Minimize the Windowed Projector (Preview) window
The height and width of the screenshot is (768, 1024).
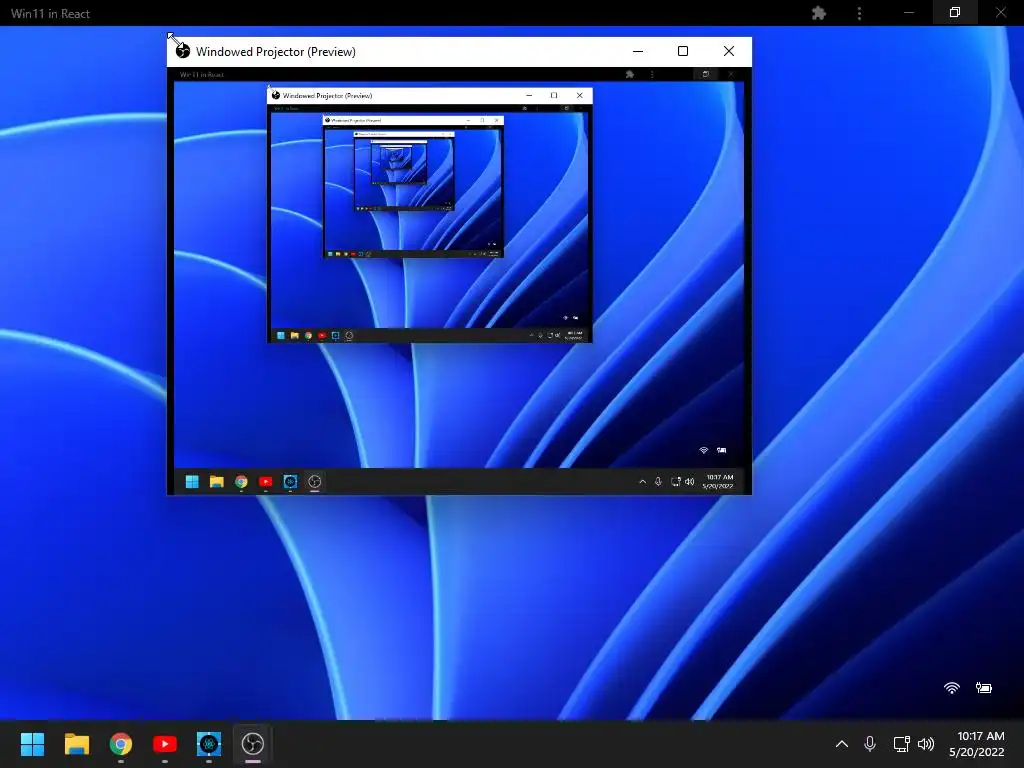click(638, 51)
